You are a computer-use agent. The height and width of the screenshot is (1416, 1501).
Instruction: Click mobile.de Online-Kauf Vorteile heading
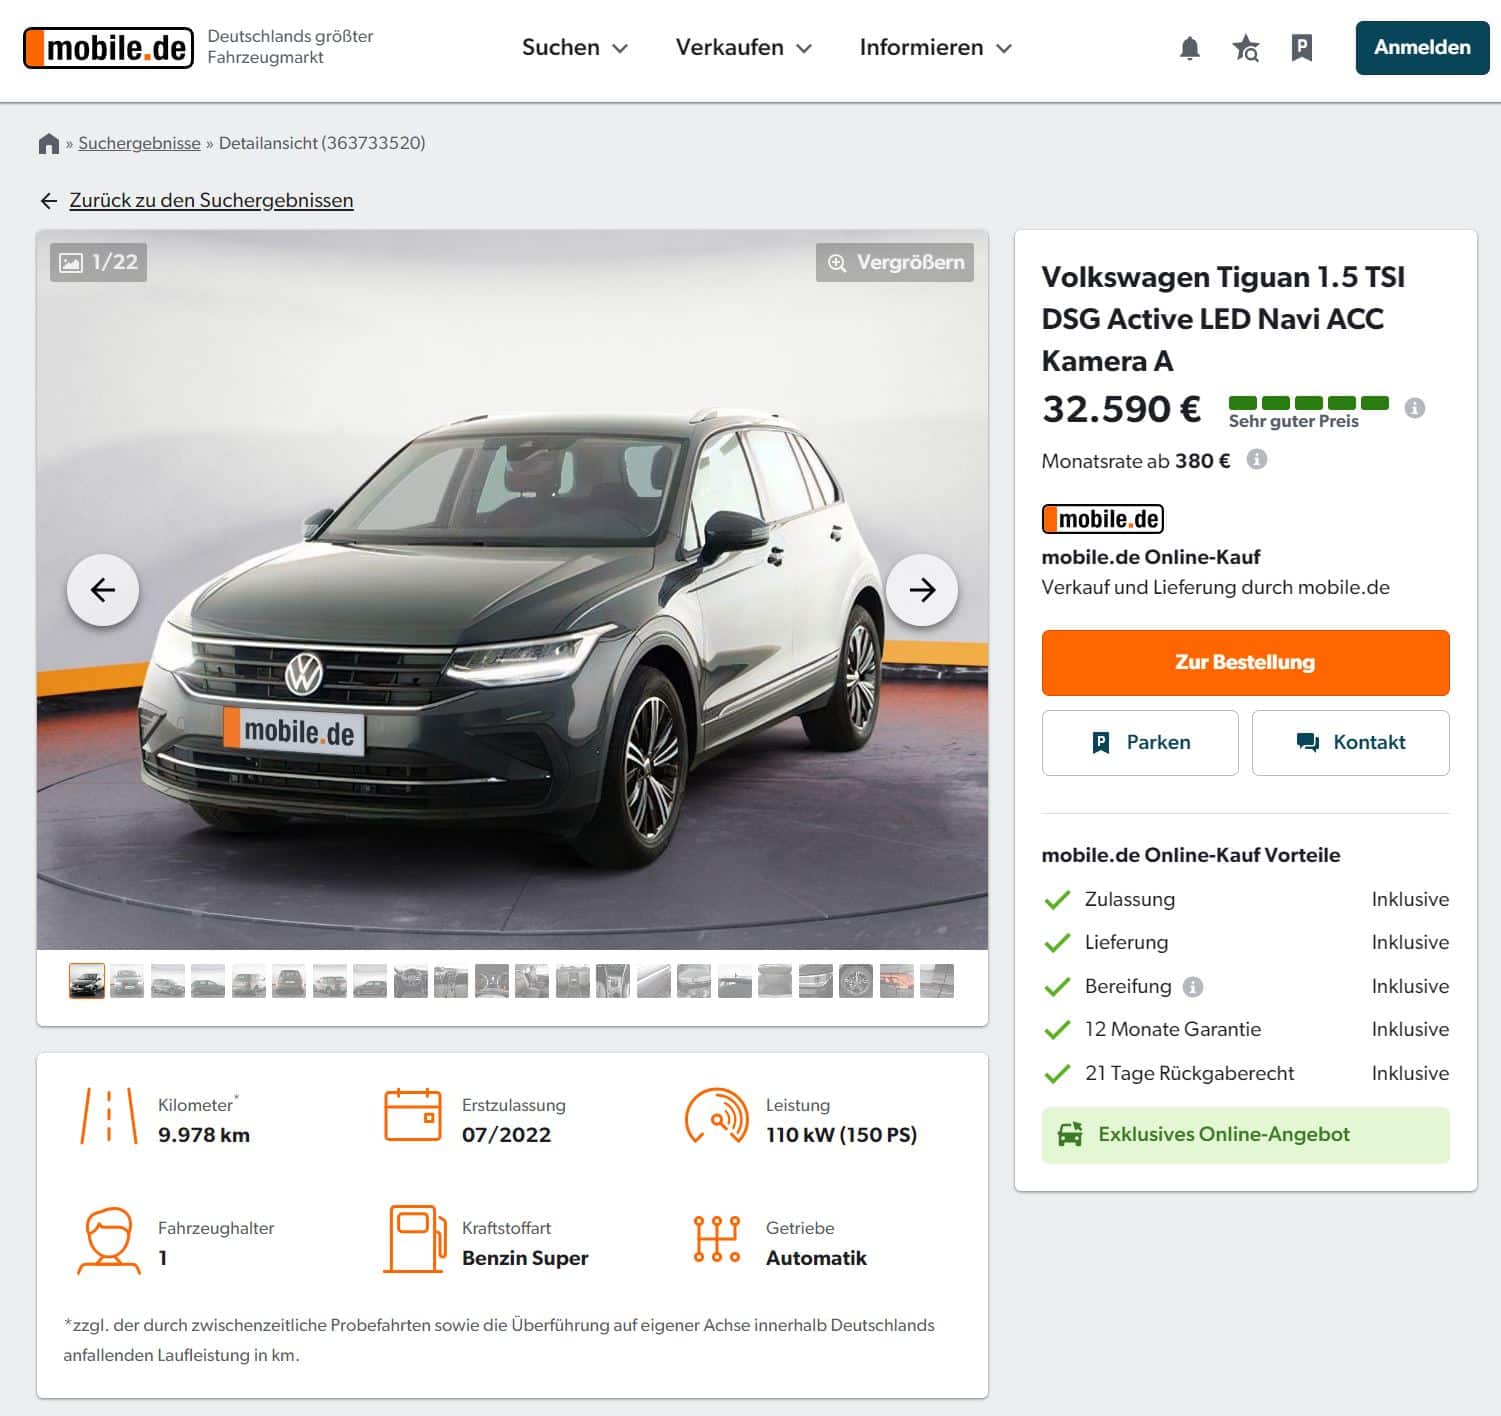pyautogui.click(x=1191, y=855)
